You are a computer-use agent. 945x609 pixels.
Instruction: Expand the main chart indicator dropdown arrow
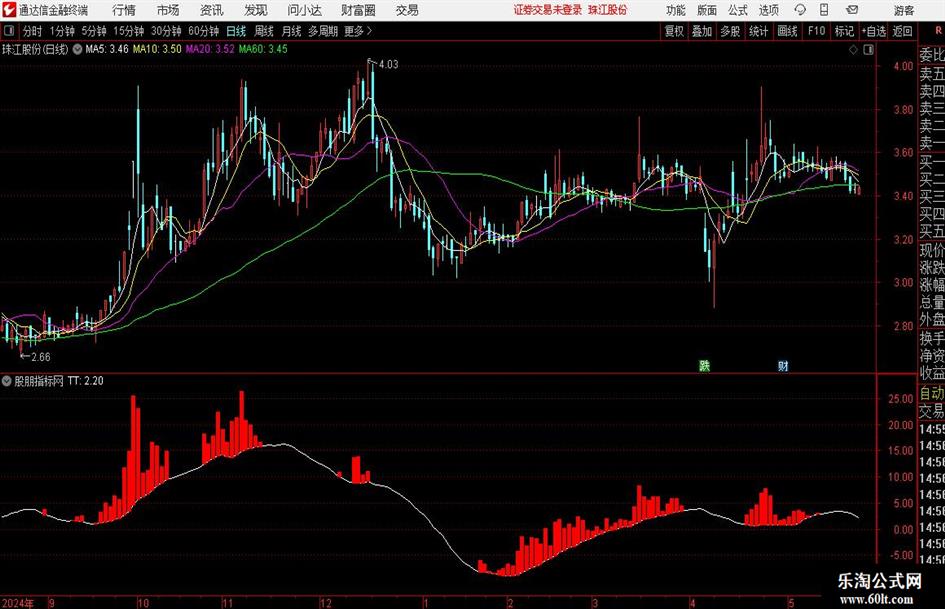coord(77,49)
